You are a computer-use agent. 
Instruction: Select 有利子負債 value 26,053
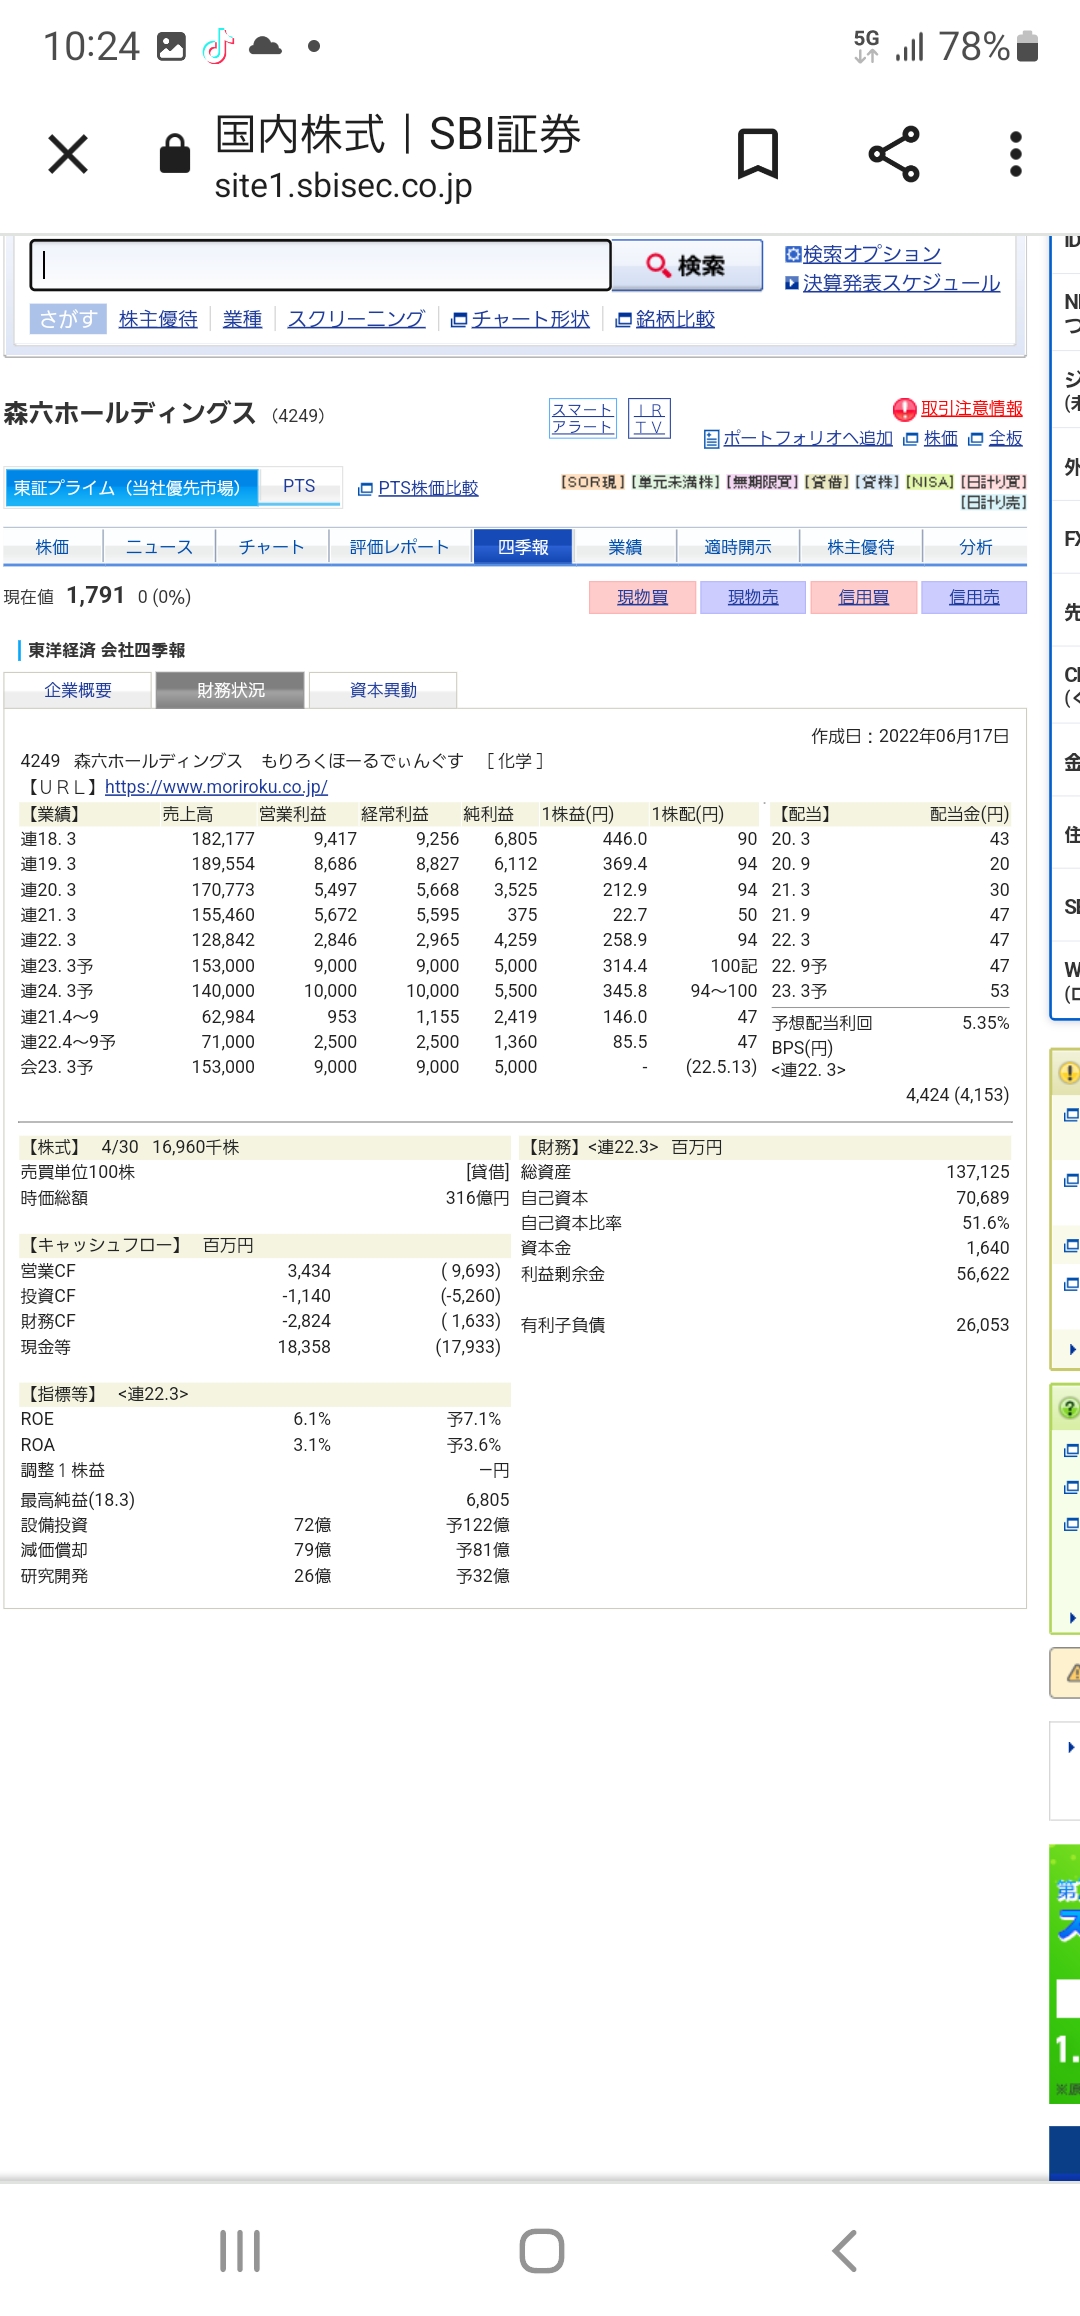click(x=982, y=1325)
